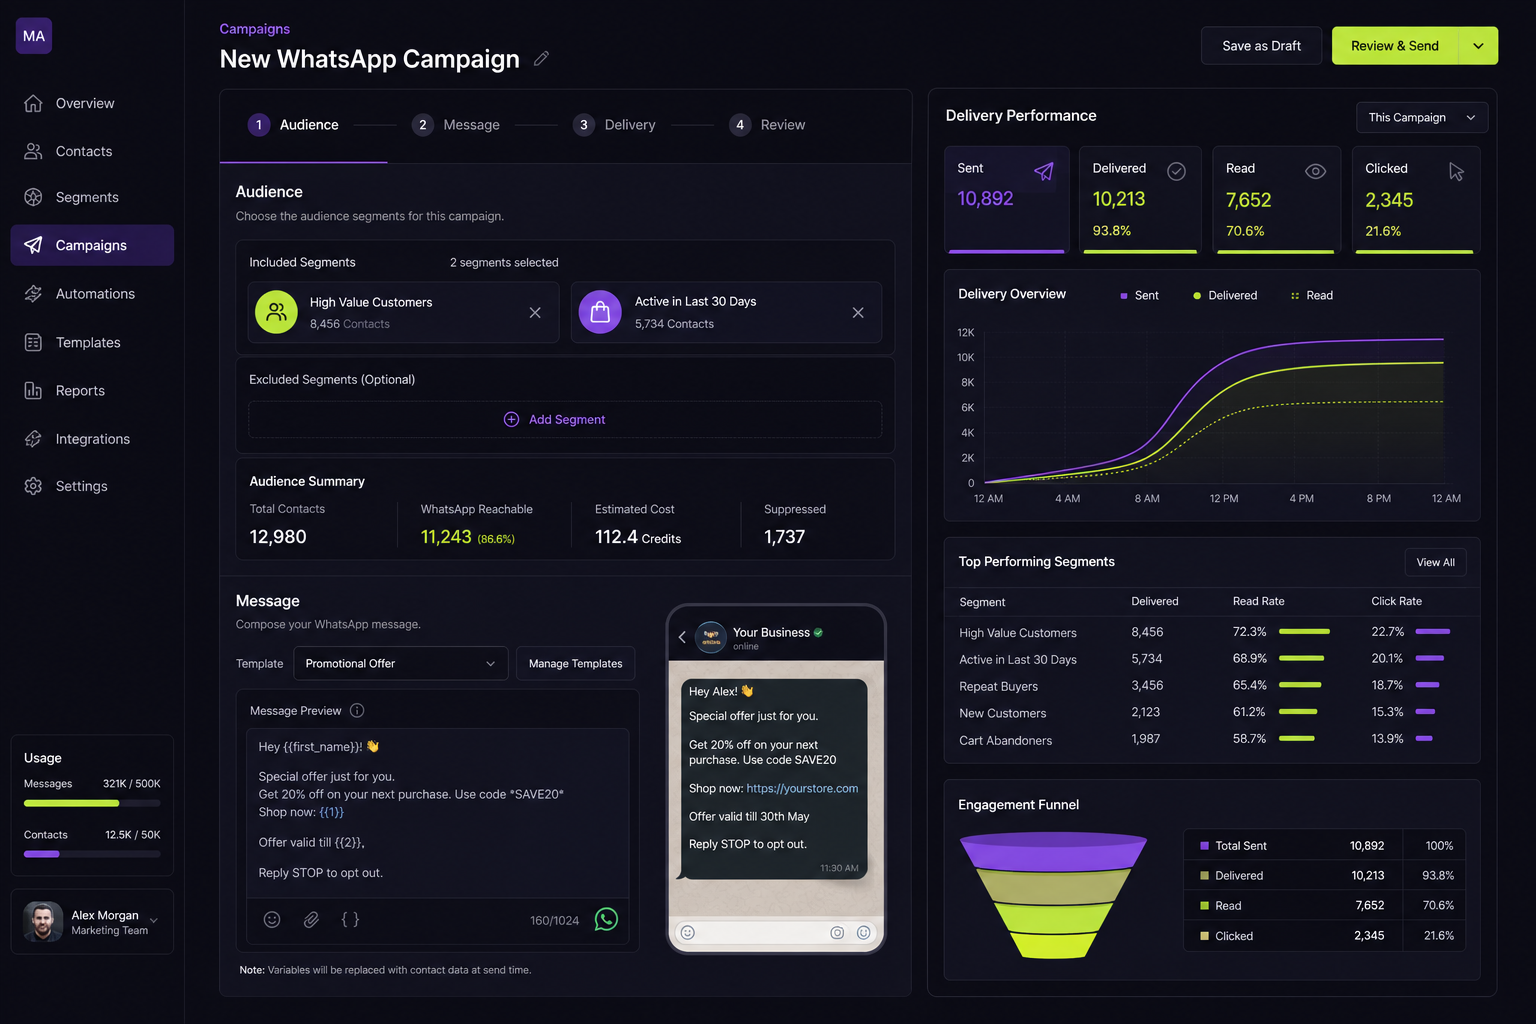Screen dimensions: 1536x1024
Task: Show Message Preview info tooltip
Action: (x=357, y=710)
